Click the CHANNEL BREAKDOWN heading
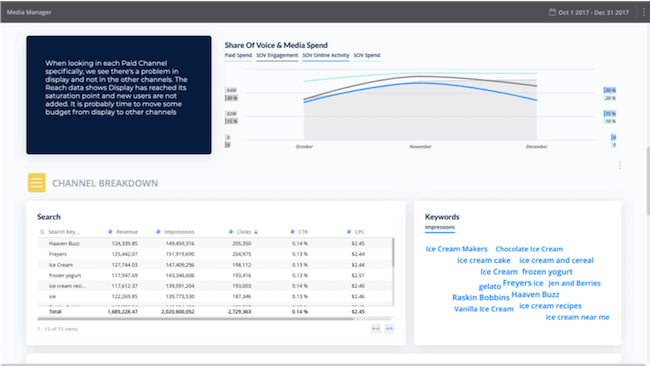This screenshot has height=366, width=650. click(105, 183)
